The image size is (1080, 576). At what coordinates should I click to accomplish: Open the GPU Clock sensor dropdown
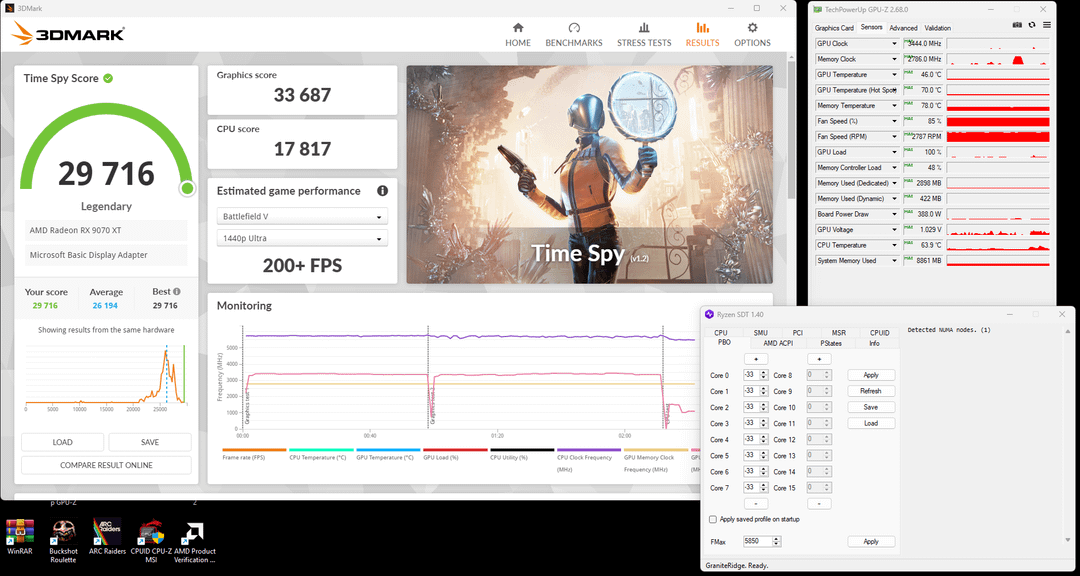[x=895, y=43]
